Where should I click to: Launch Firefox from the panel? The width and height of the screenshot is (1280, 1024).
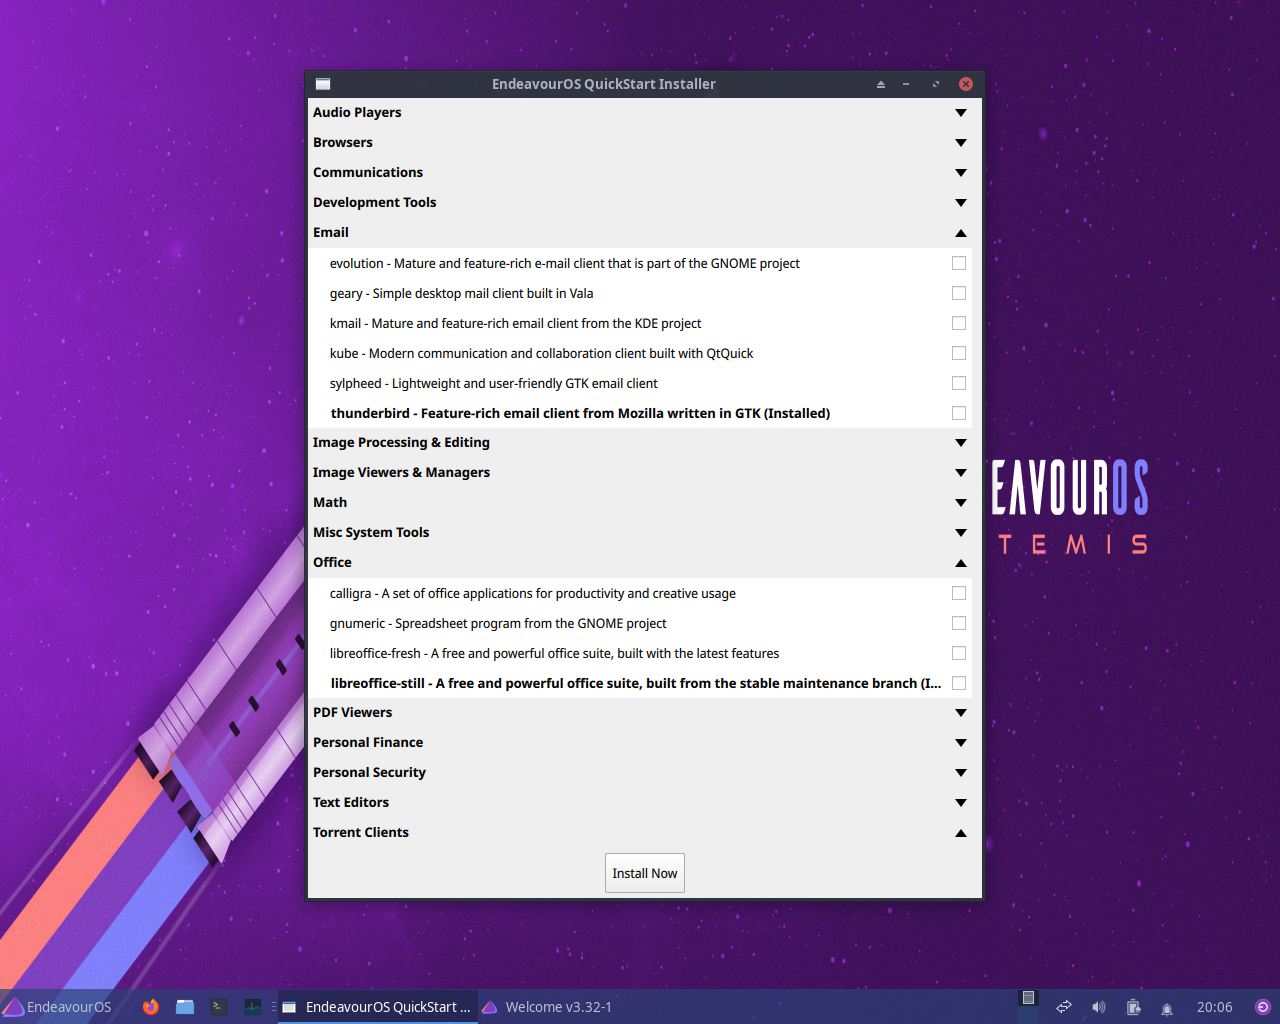pyautogui.click(x=151, y=1007)
